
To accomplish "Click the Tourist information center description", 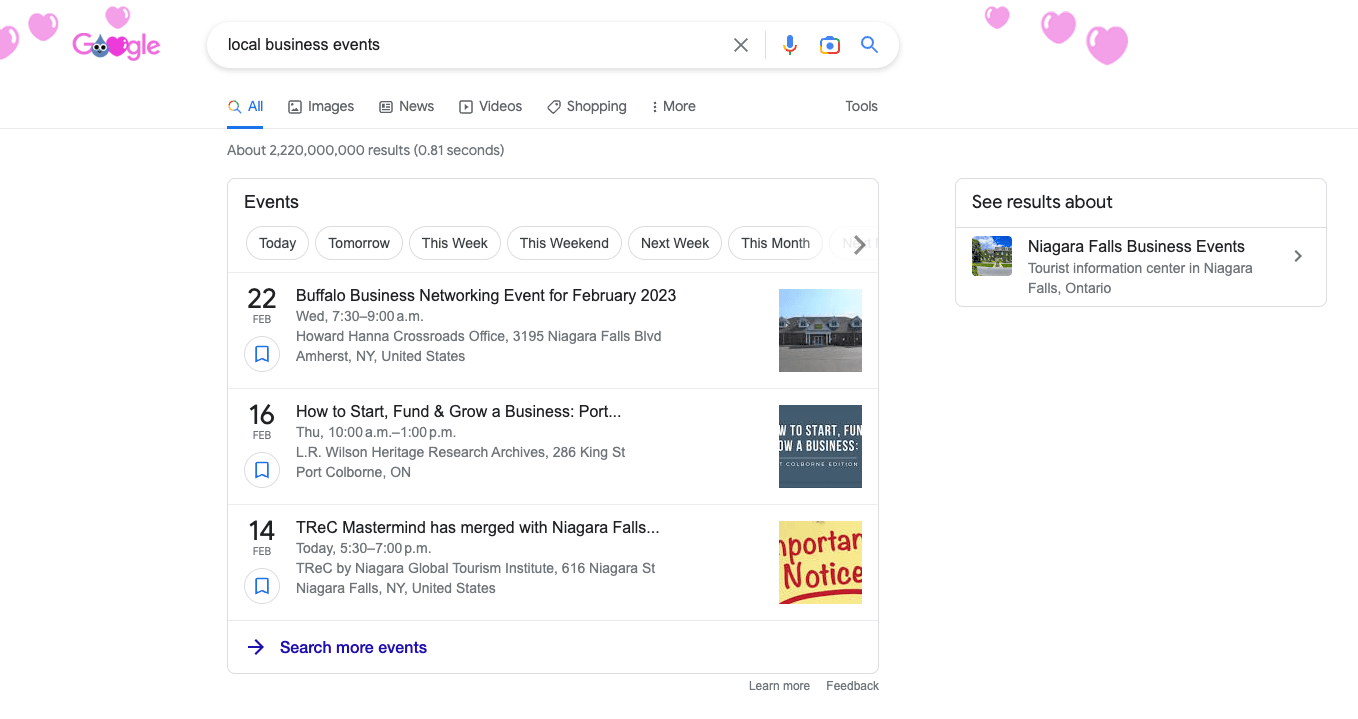I will point(1140,278).
